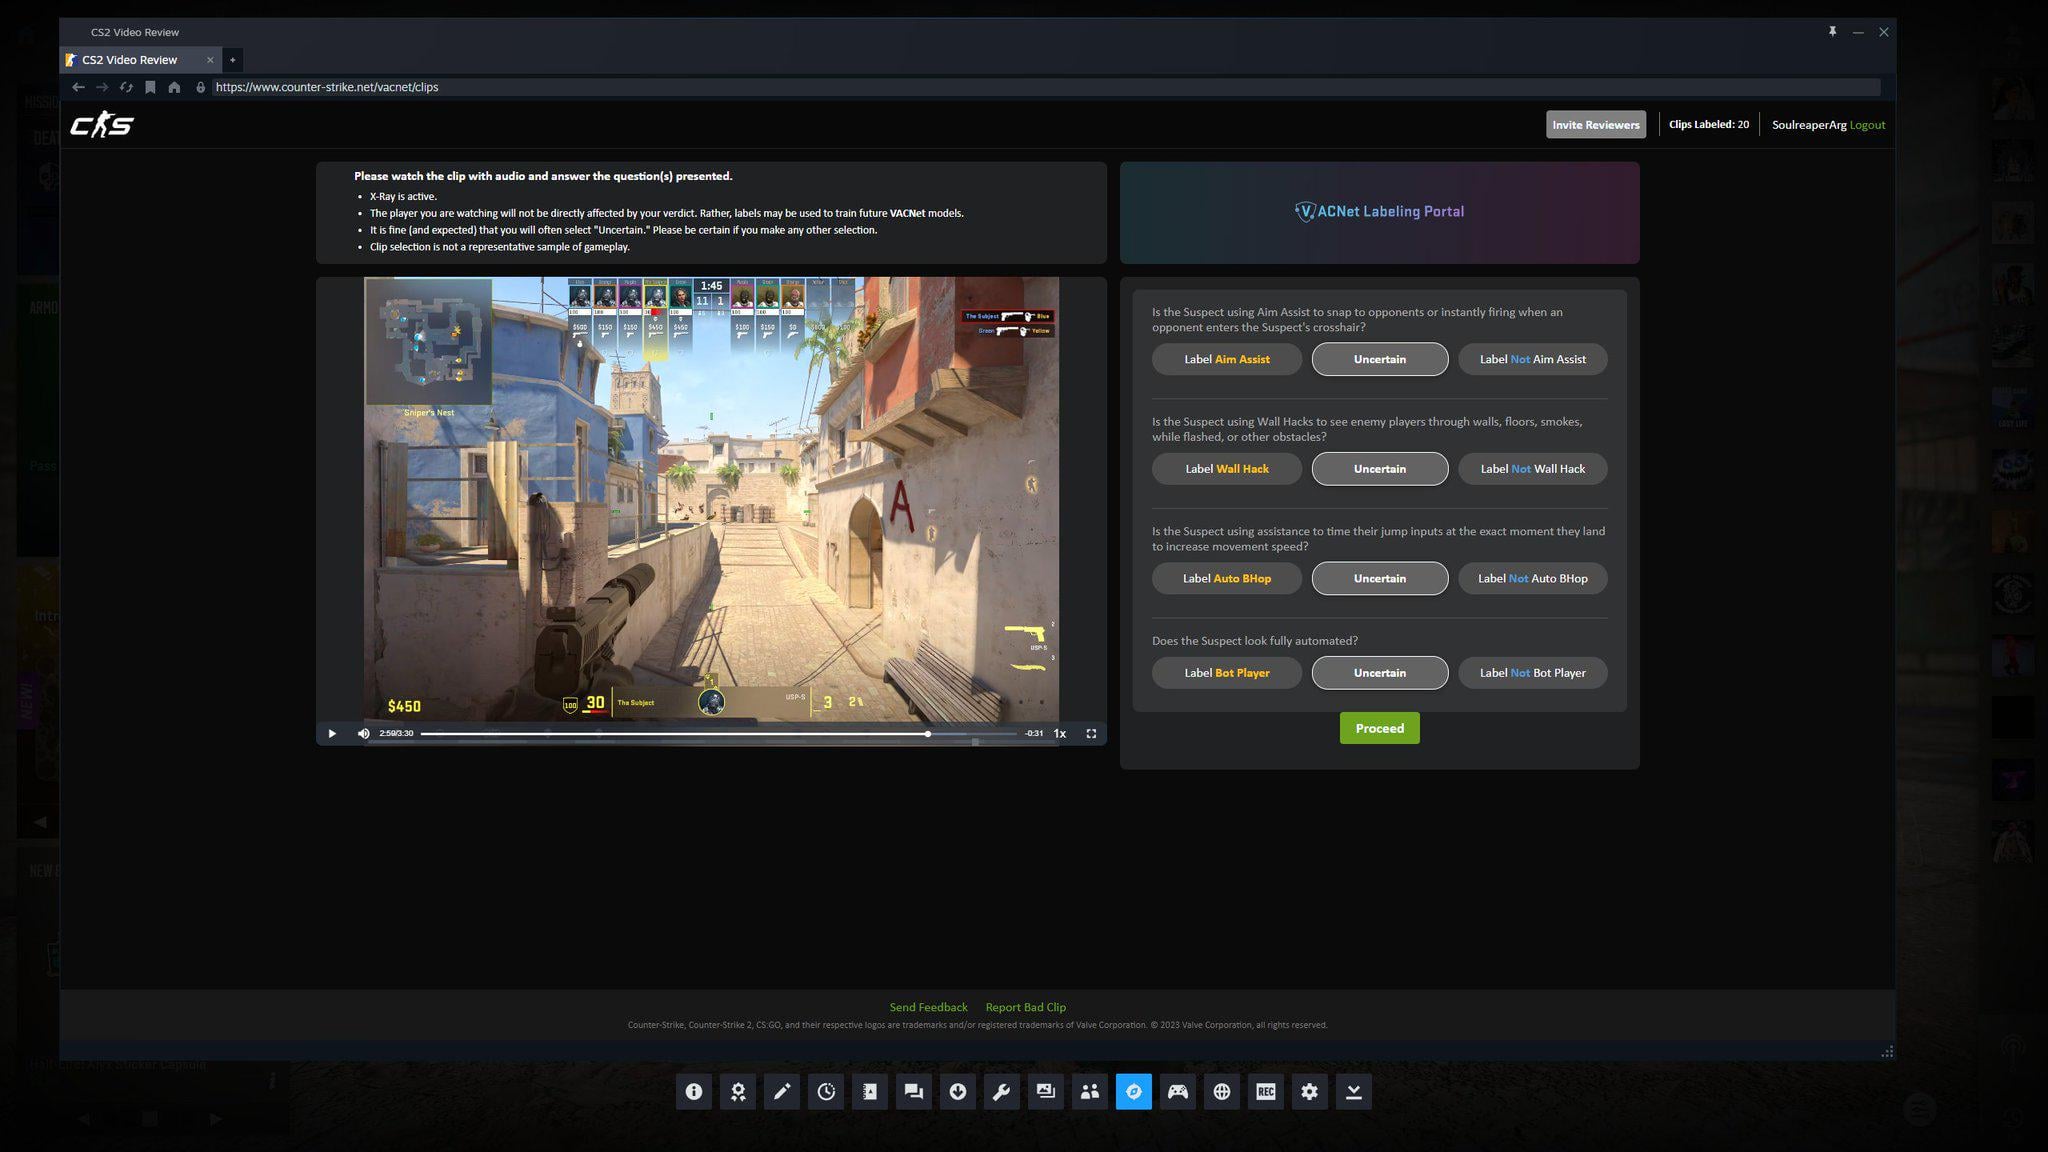This screenshot has height=1152, width=2048.
Task: Open the game info overlay panel
Action: pyautogui.click(x=694, y=1092)
